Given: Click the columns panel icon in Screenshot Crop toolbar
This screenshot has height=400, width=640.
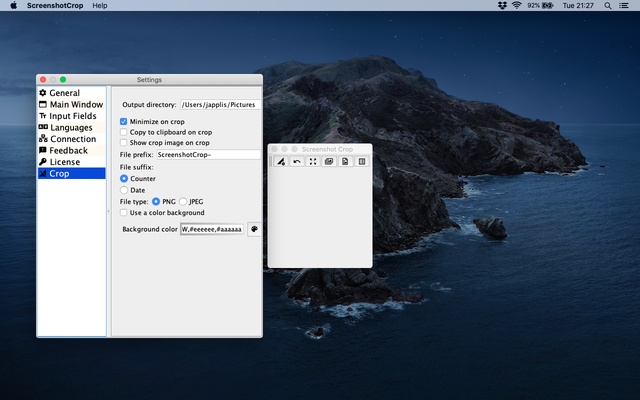Looking at the screenshot, I should click(362, 162).
